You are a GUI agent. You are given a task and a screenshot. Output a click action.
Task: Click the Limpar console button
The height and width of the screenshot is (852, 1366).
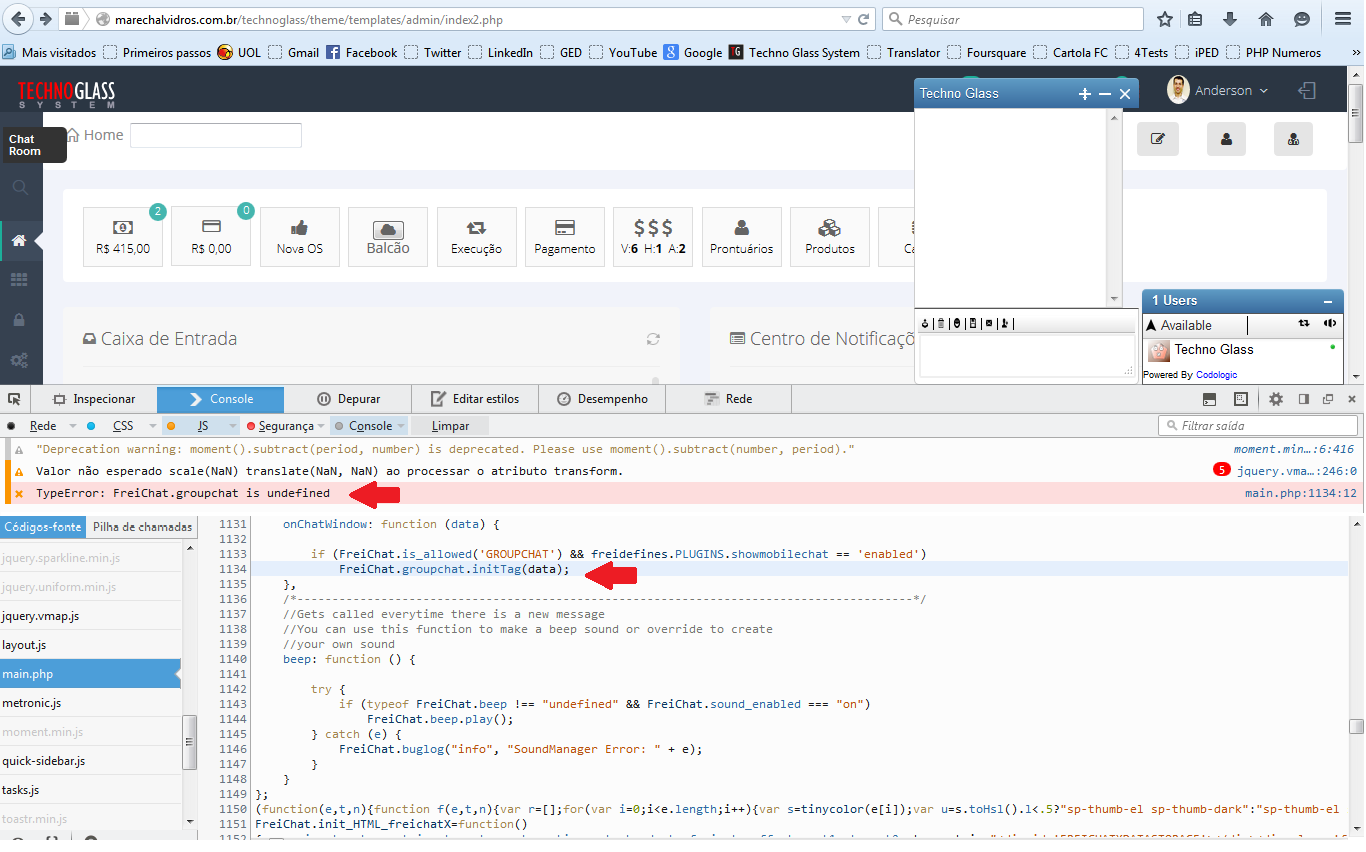click(x=450, y=426)
